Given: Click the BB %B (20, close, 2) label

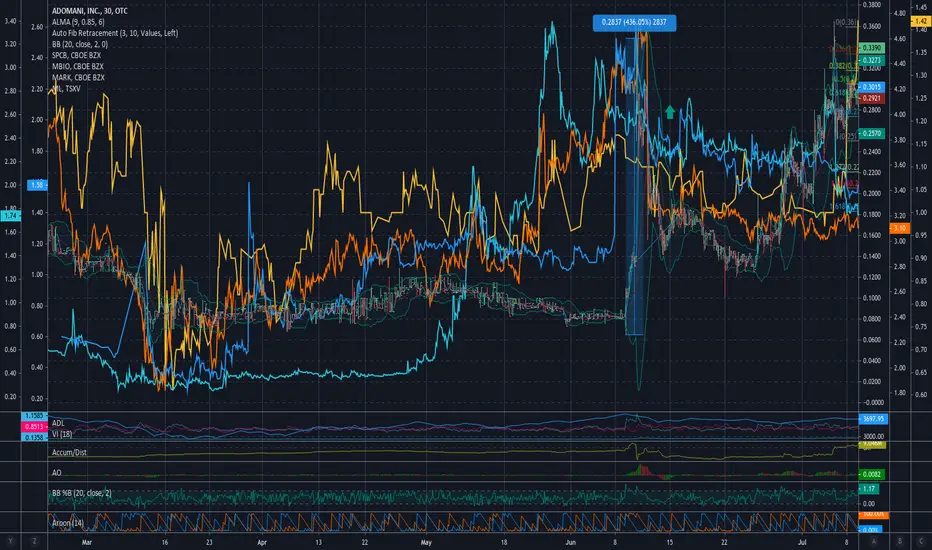Looking at the screenshot, I should pyautogui.click(x=81, y=494).
